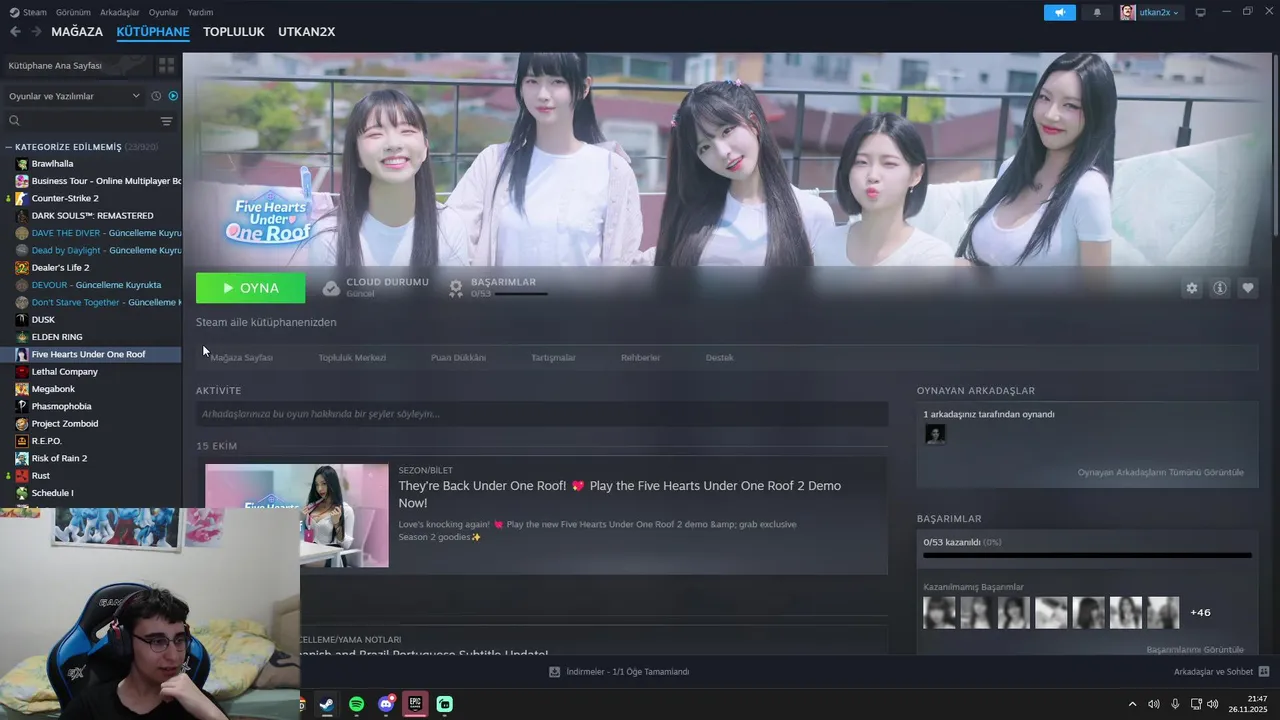The width and height of the screenshot is (1280, 720).
Task: Open the Arkadaşlar menu
Action: (x=120, y=12)
